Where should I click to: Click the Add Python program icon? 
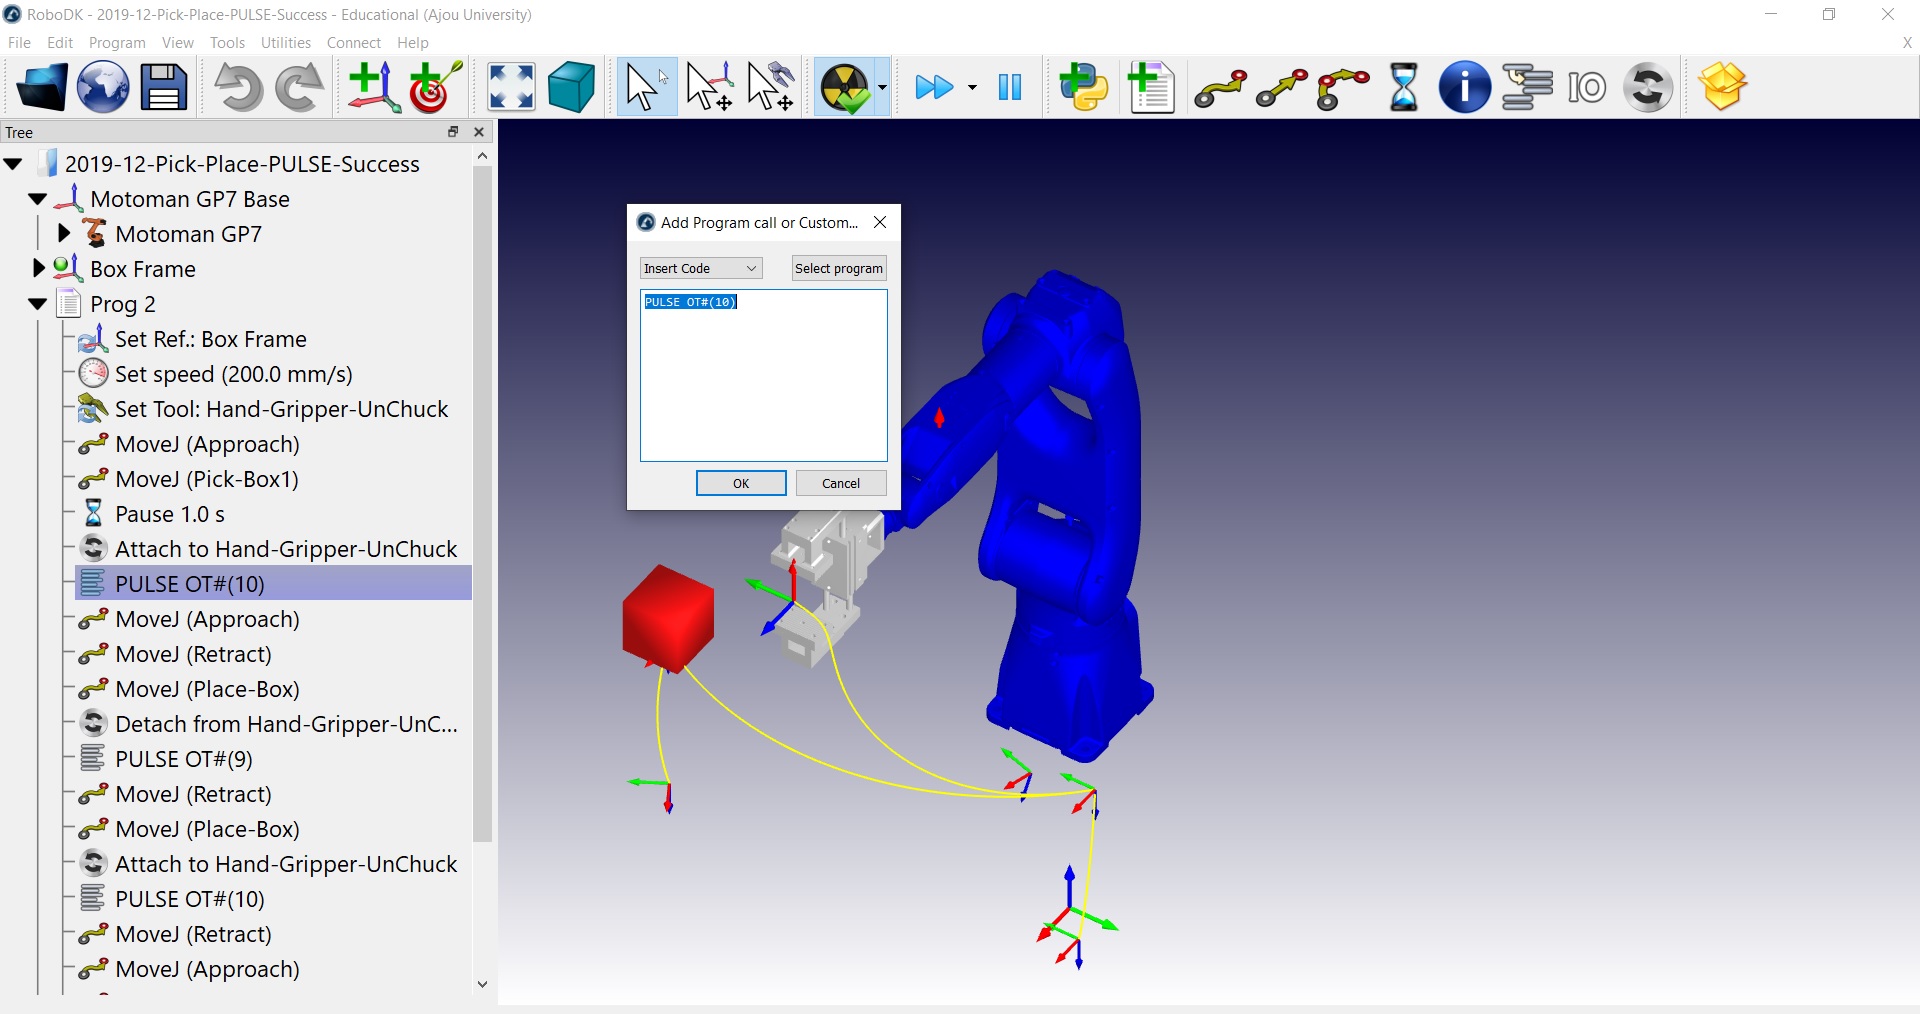[1084, 88]
